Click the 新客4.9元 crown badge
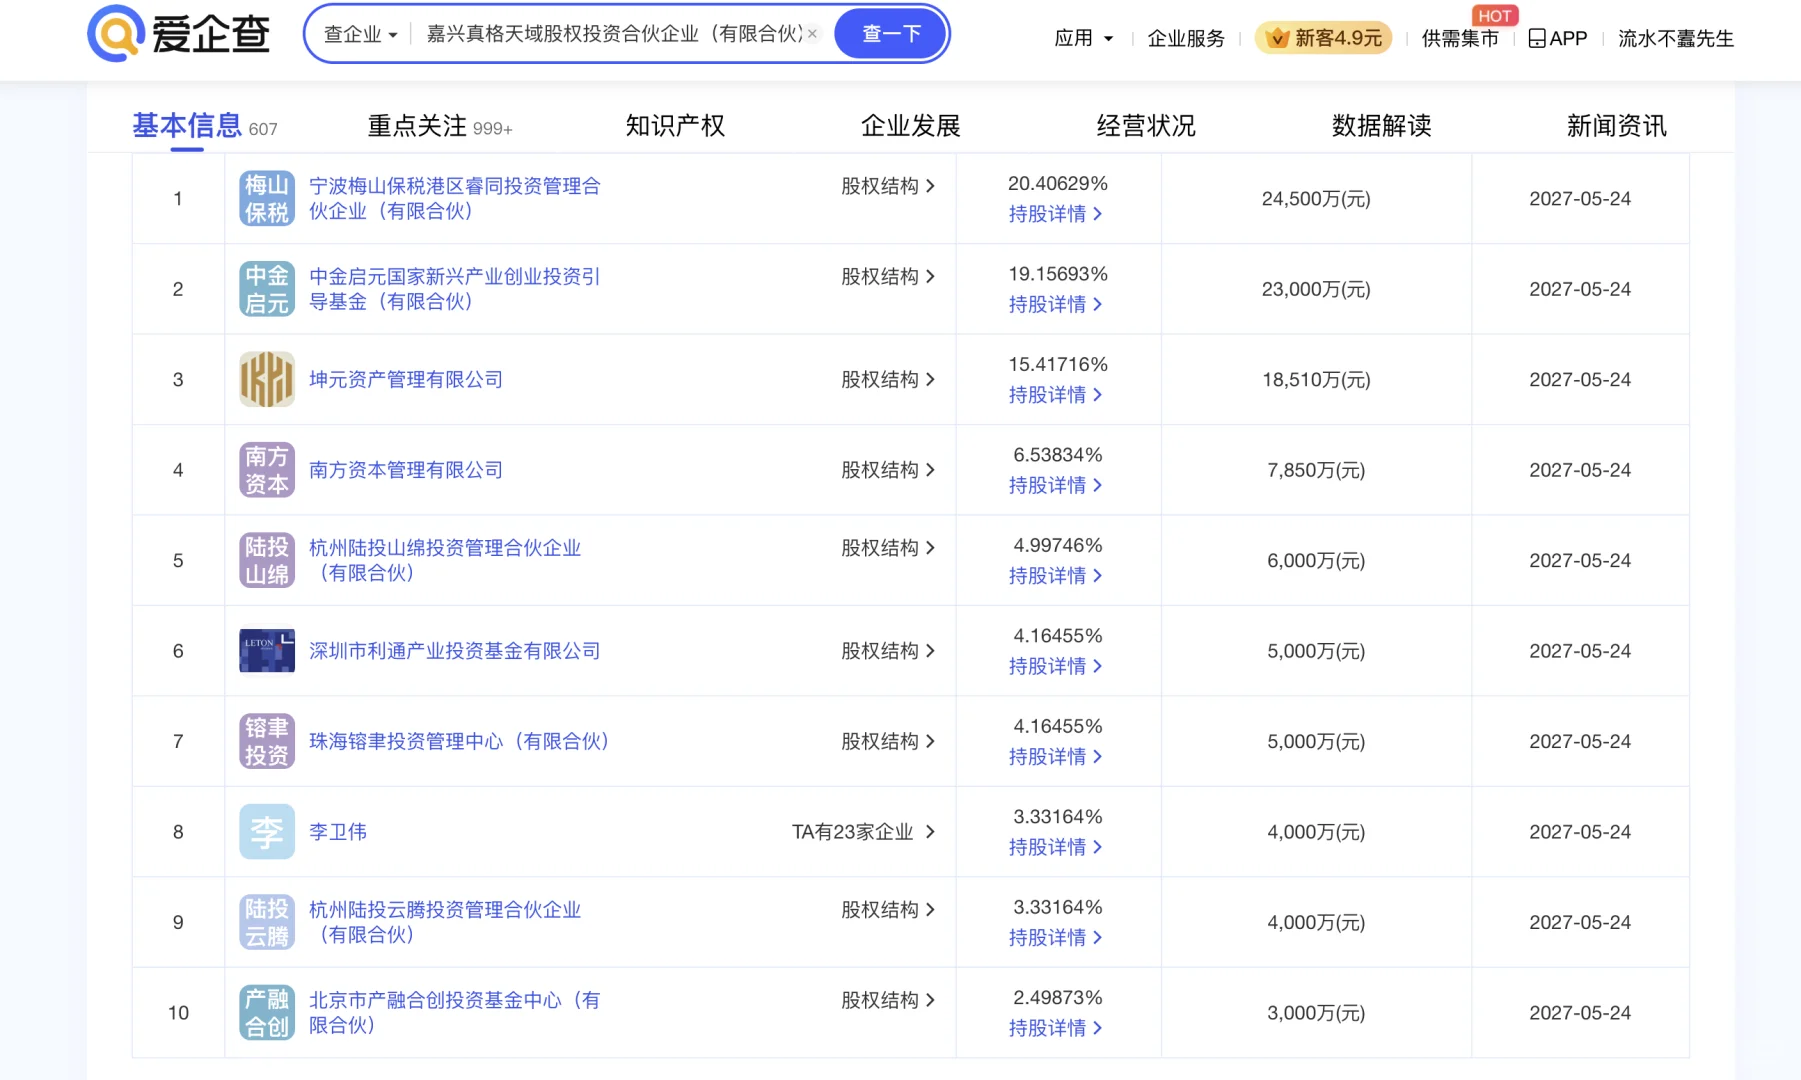The height and width of the screenshot is (1080, 1801). [1323, 38]
